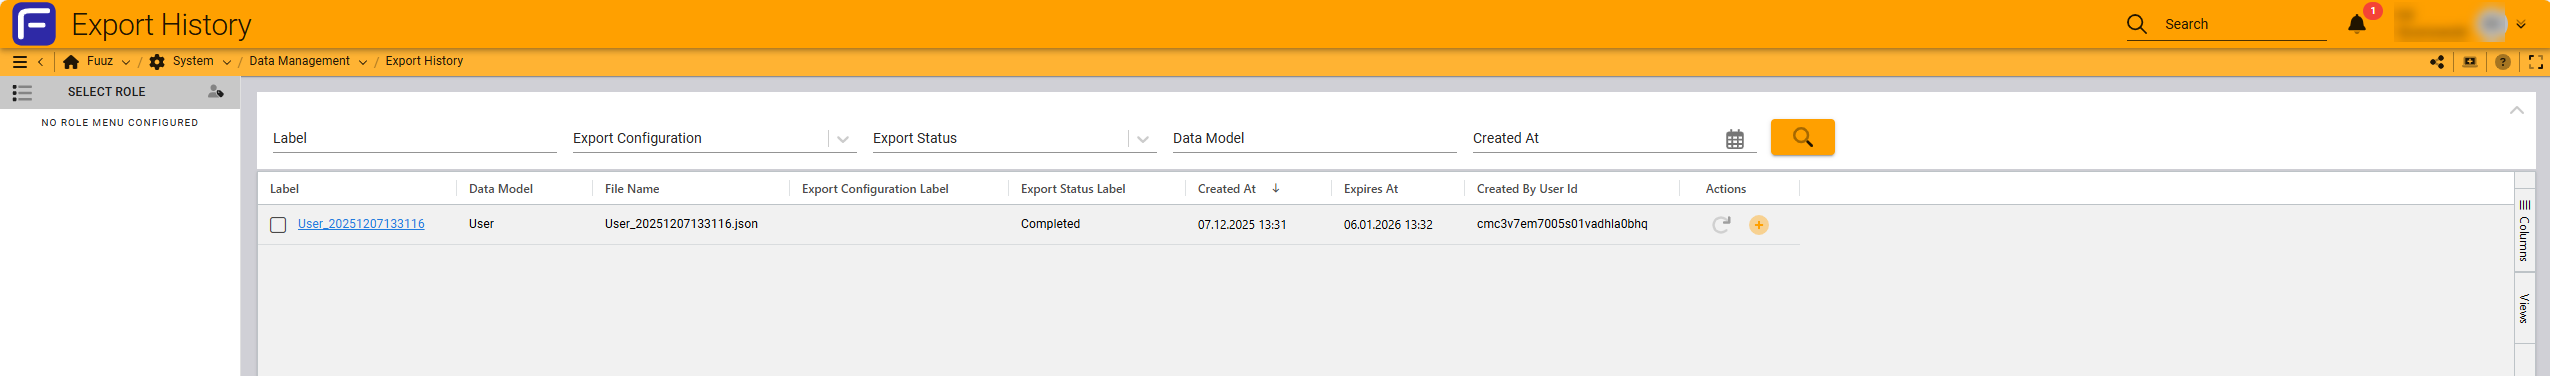
Task: Click the top Search input field
Action: pyautogui.click(x=2245, y=24)
